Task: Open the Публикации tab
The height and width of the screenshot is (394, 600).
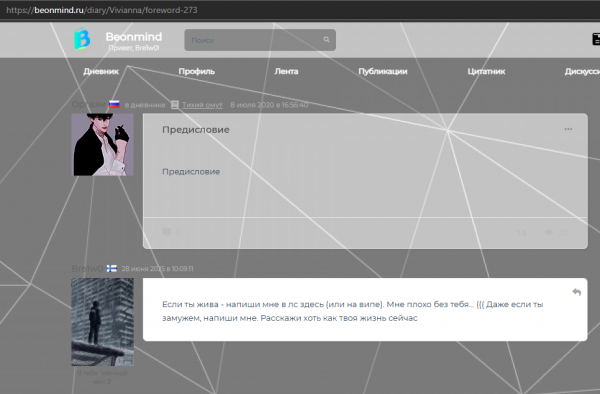Action: pyautogui.click(x=383, y=71)
